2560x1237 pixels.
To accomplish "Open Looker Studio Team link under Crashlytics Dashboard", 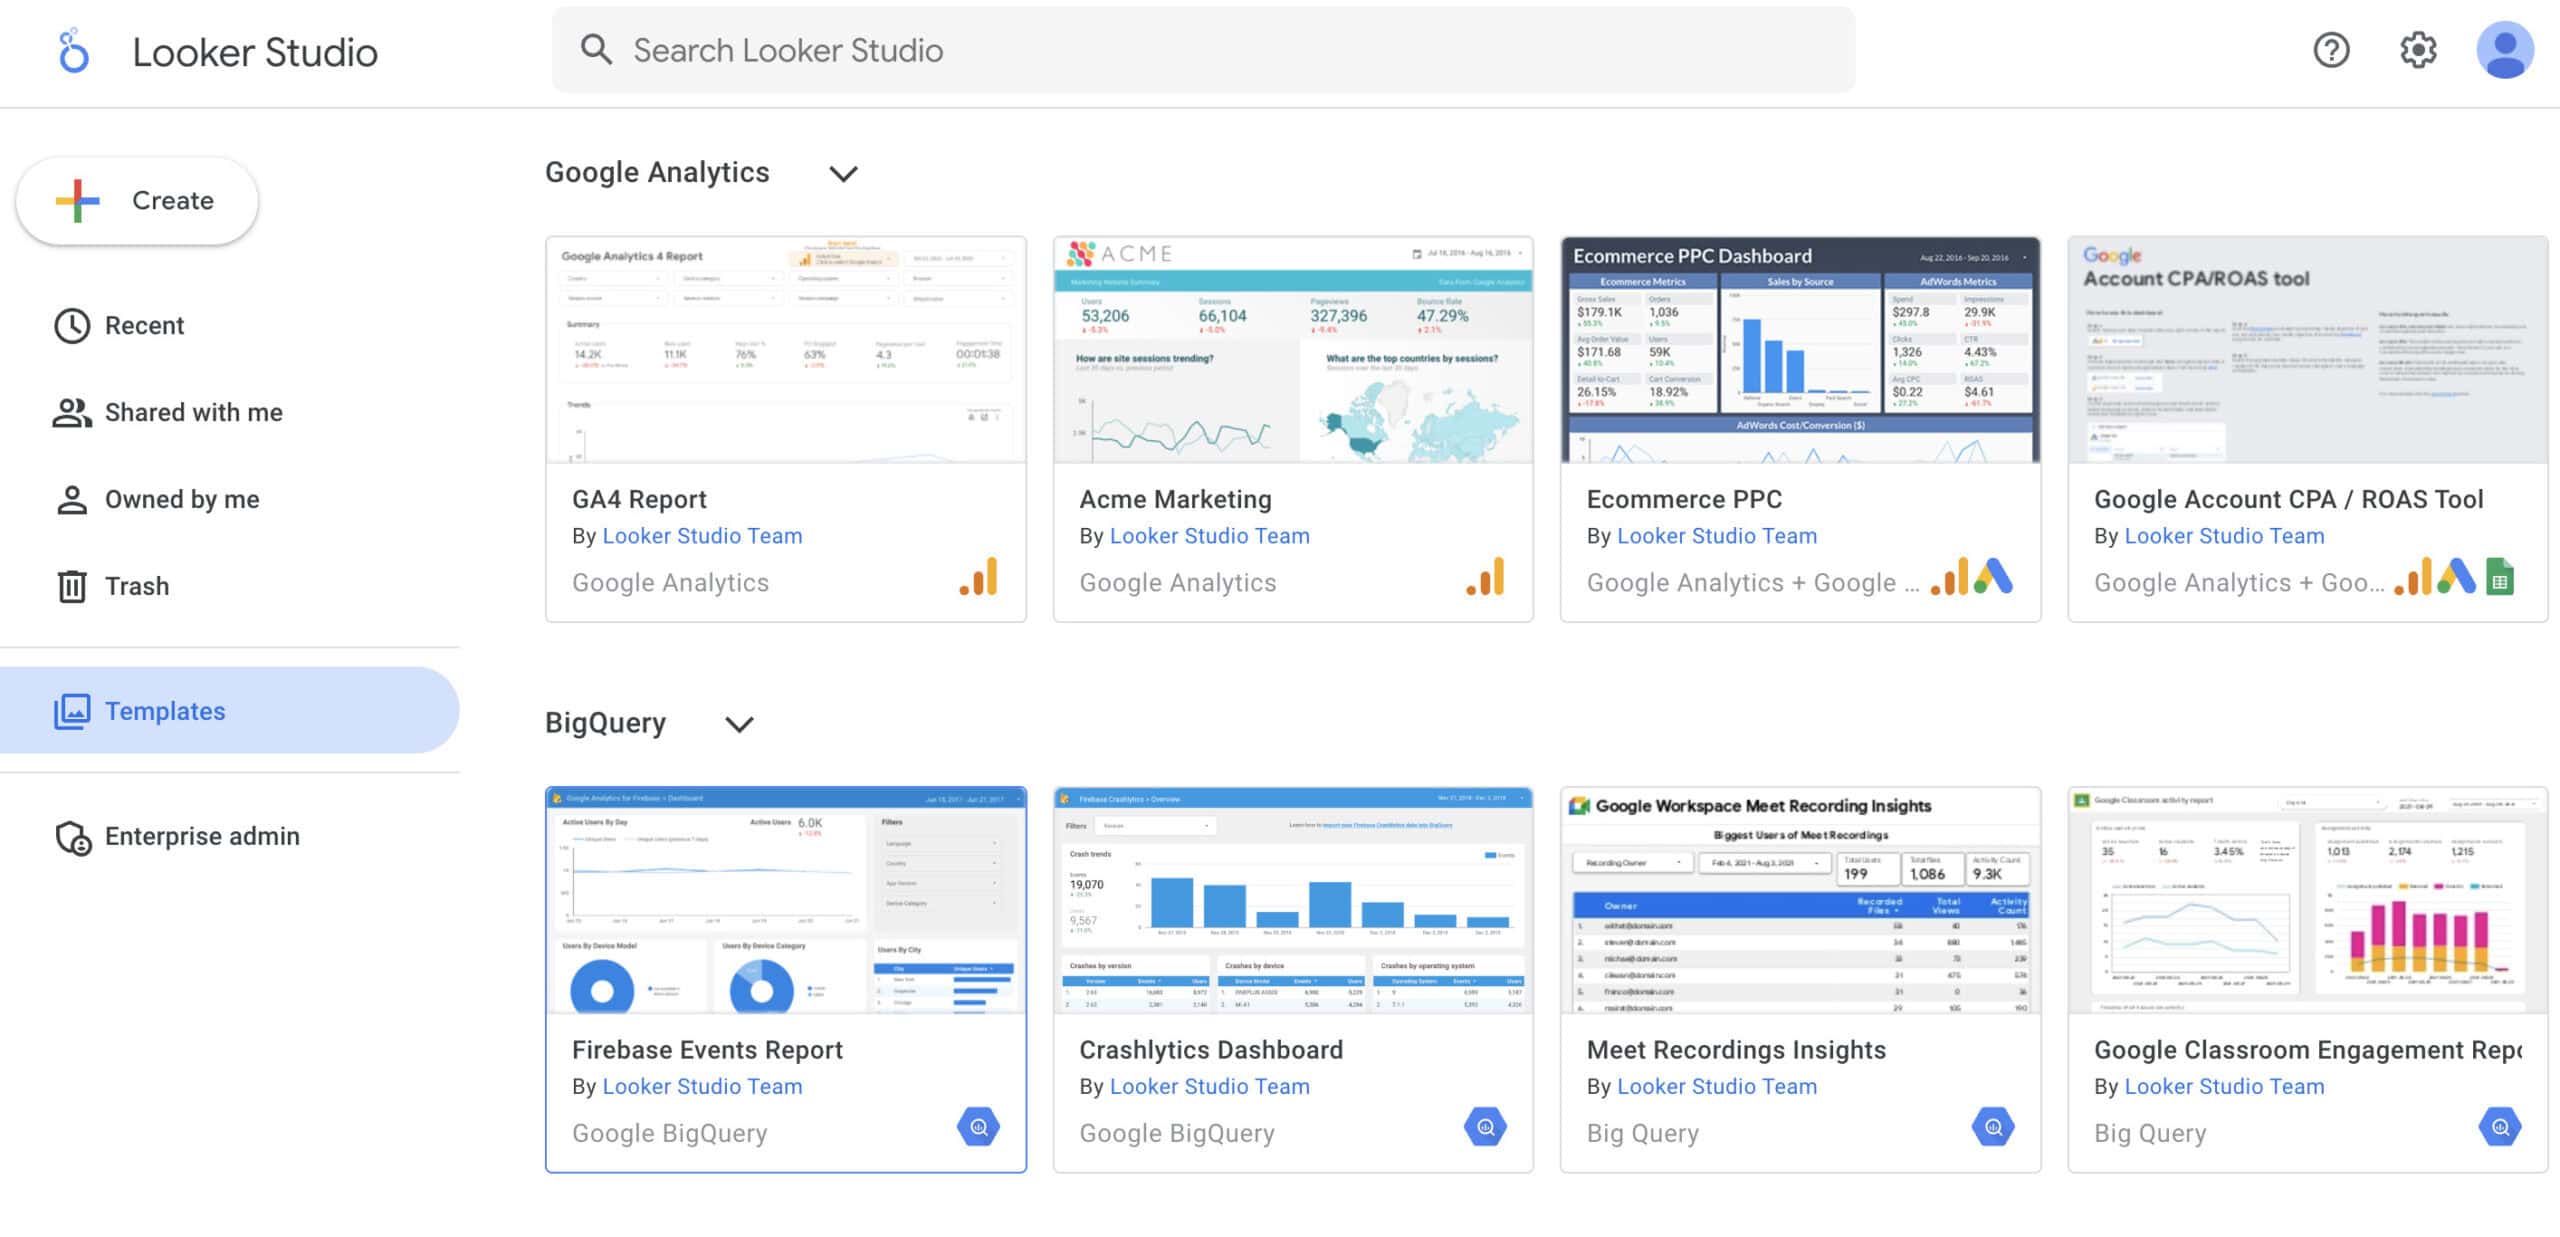I will [x=1209, y=1087].
